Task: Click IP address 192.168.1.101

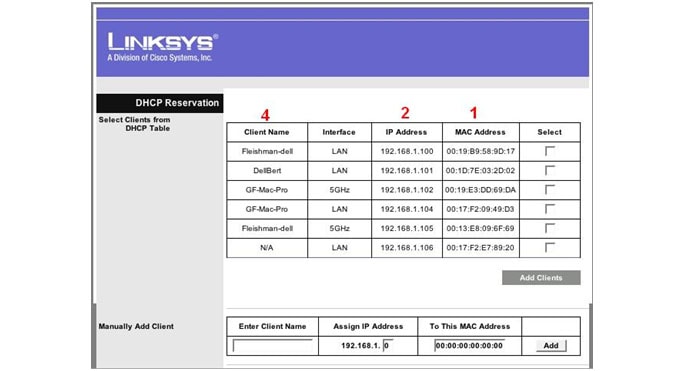Action: [407, 171]
